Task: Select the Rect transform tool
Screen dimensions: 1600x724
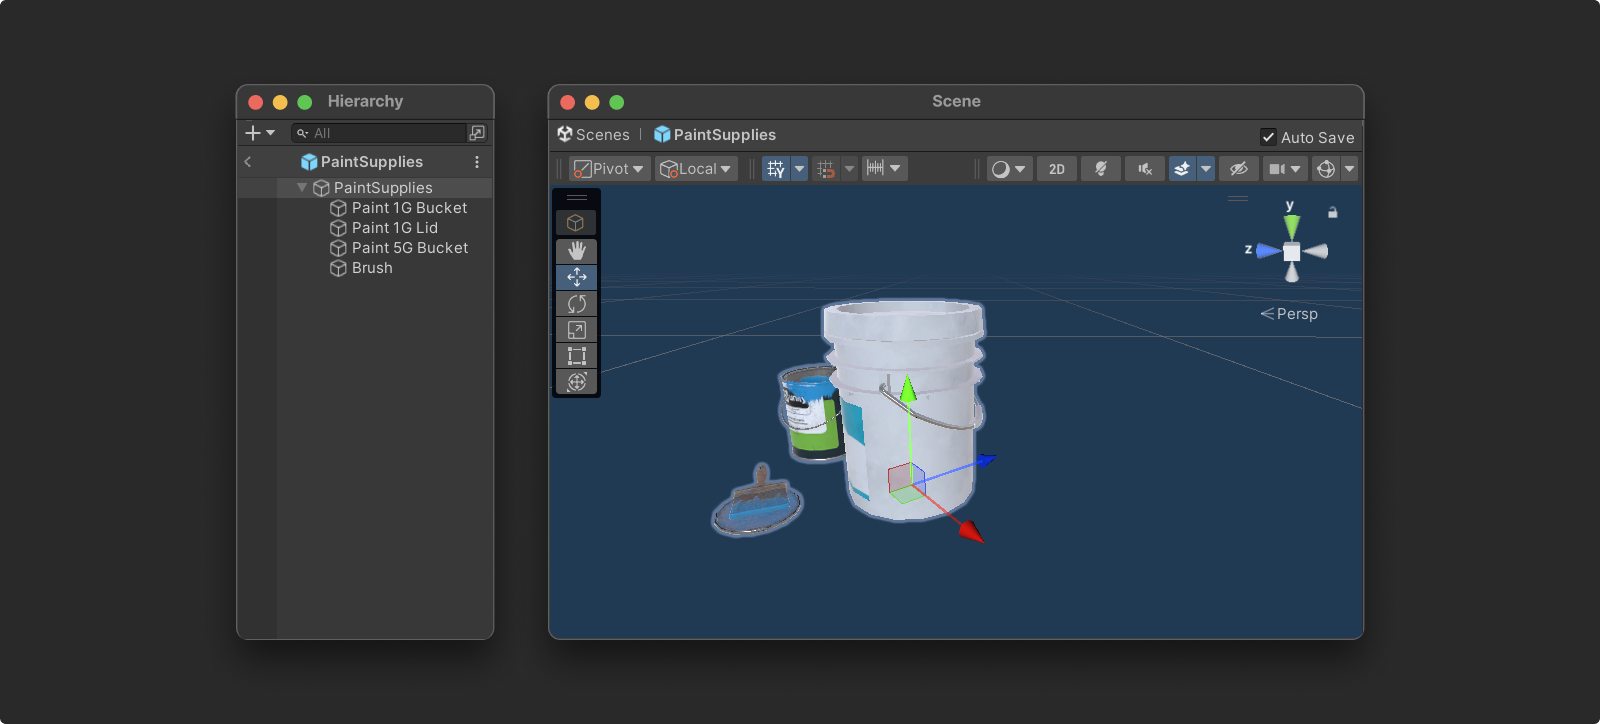Action: pos(577,356)
